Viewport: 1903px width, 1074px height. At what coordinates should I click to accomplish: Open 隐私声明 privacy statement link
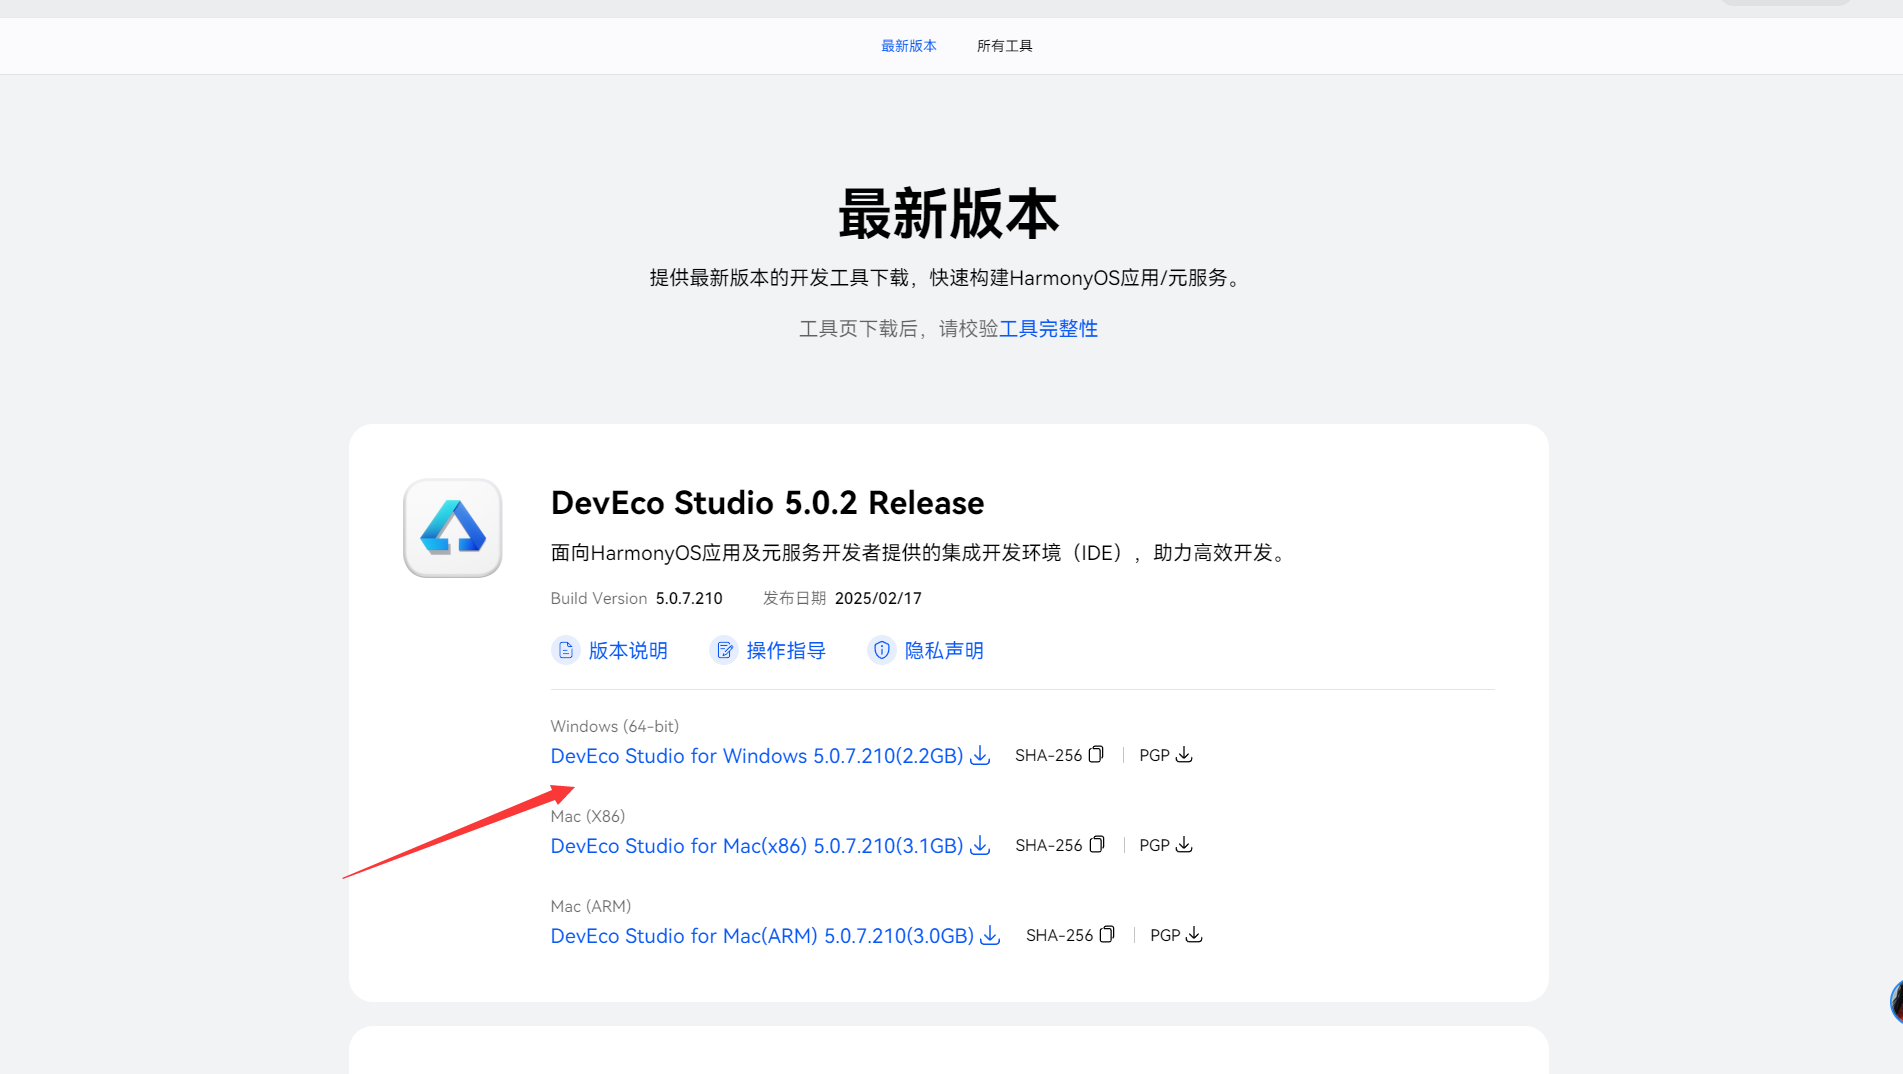point(944,651)
